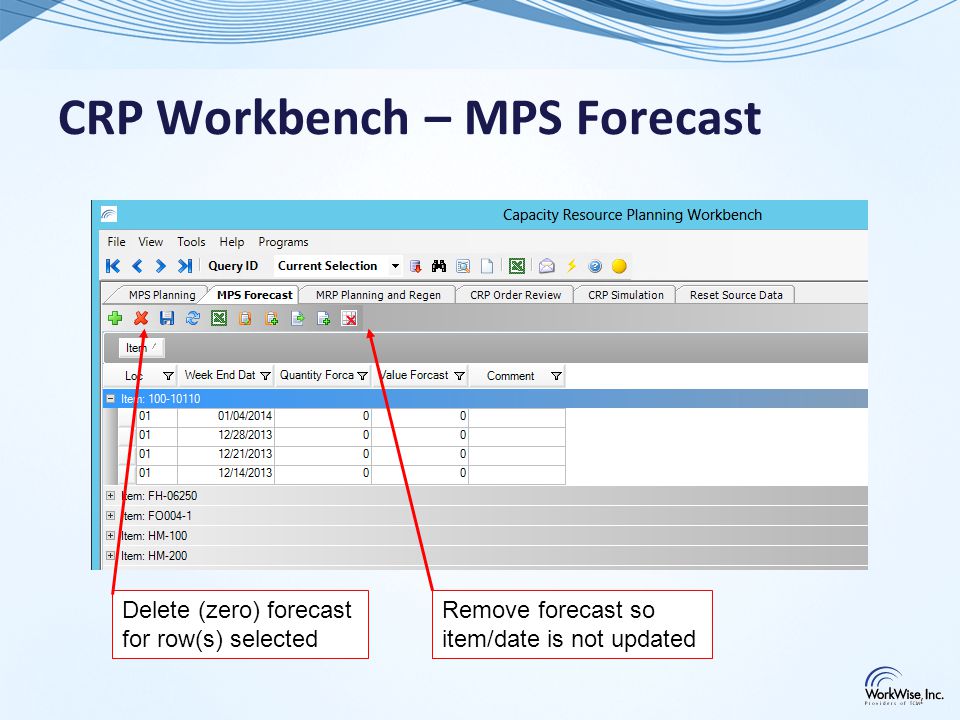Save forecast with the floppy disk icon
Viewport: 960px width, 720px height.
[167, 318]
